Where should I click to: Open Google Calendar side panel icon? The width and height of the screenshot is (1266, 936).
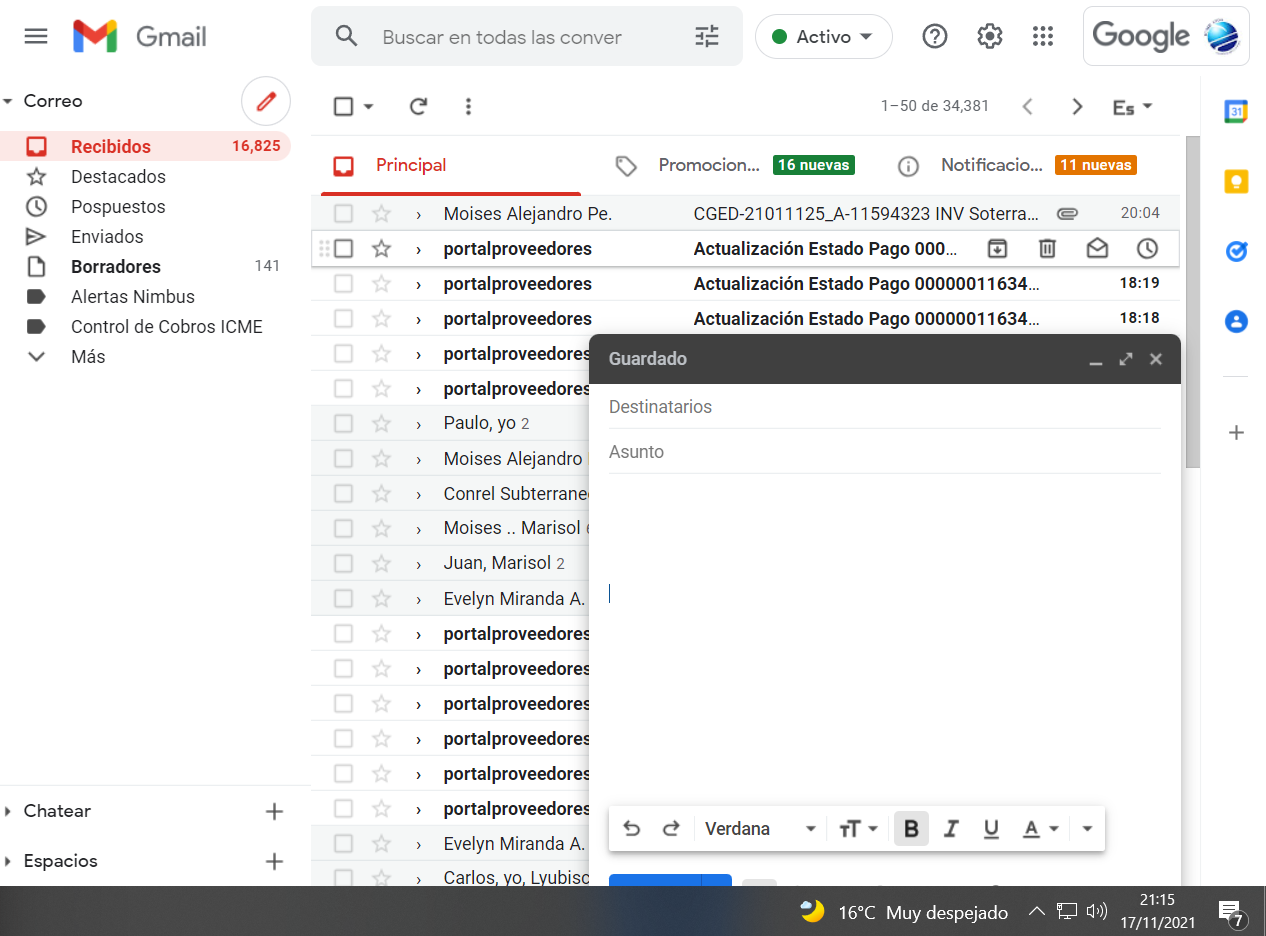pos(1236,112)
